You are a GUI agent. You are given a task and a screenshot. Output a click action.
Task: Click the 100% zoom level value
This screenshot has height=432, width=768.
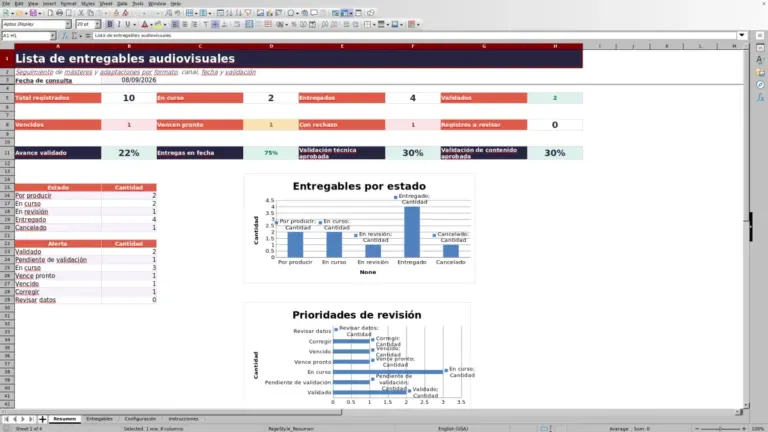tap(758, 429)
